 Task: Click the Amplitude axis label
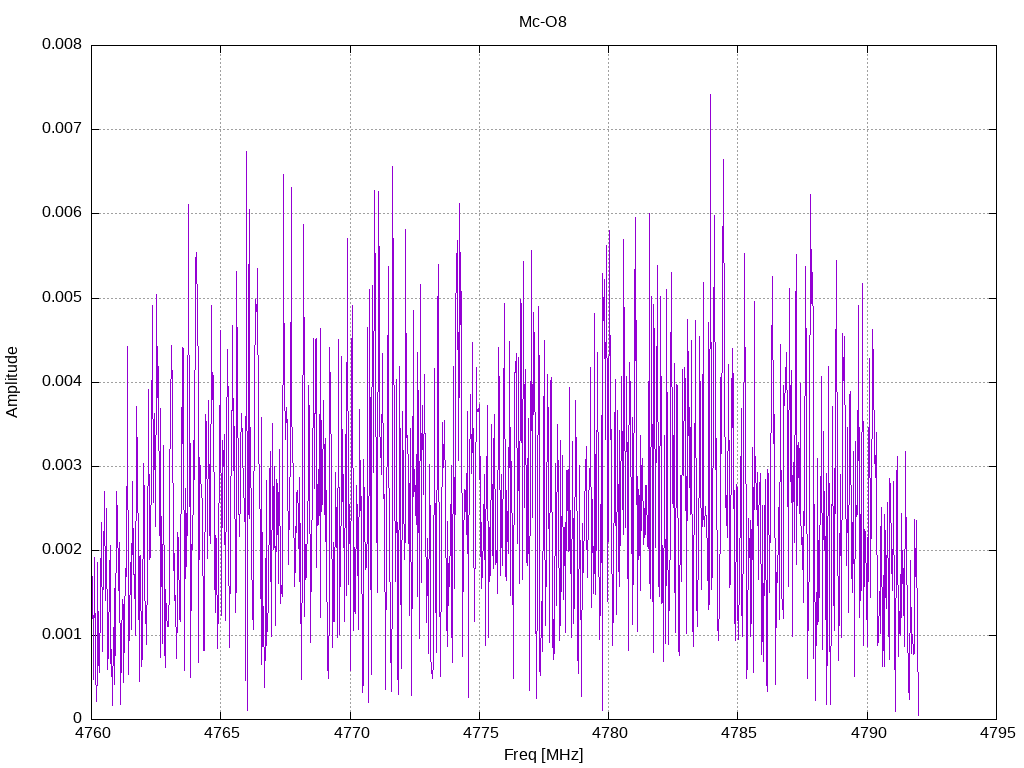12,382
